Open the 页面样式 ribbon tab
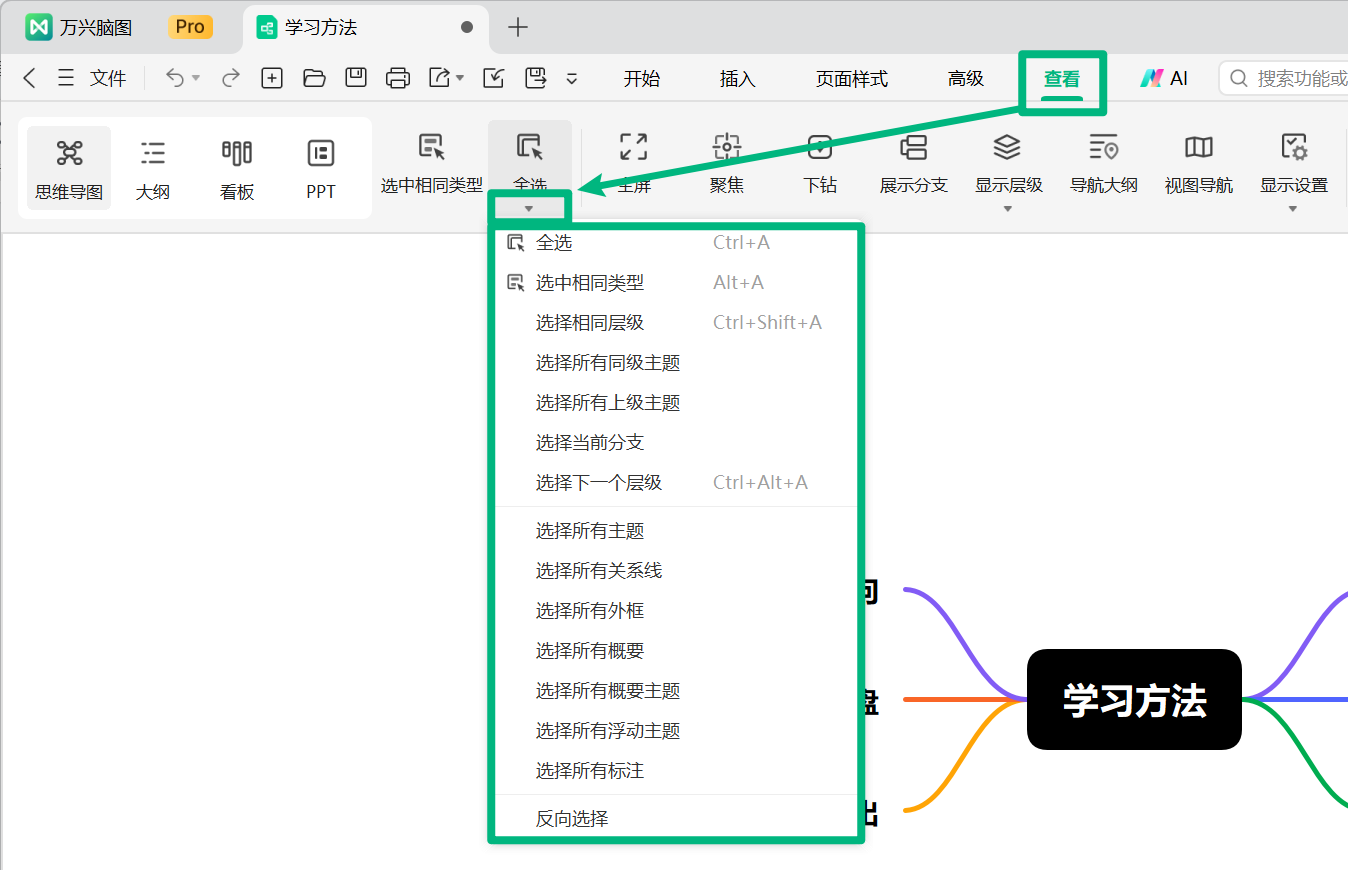The width and height of the screenshot is (1348, 870). coord(852,79)
